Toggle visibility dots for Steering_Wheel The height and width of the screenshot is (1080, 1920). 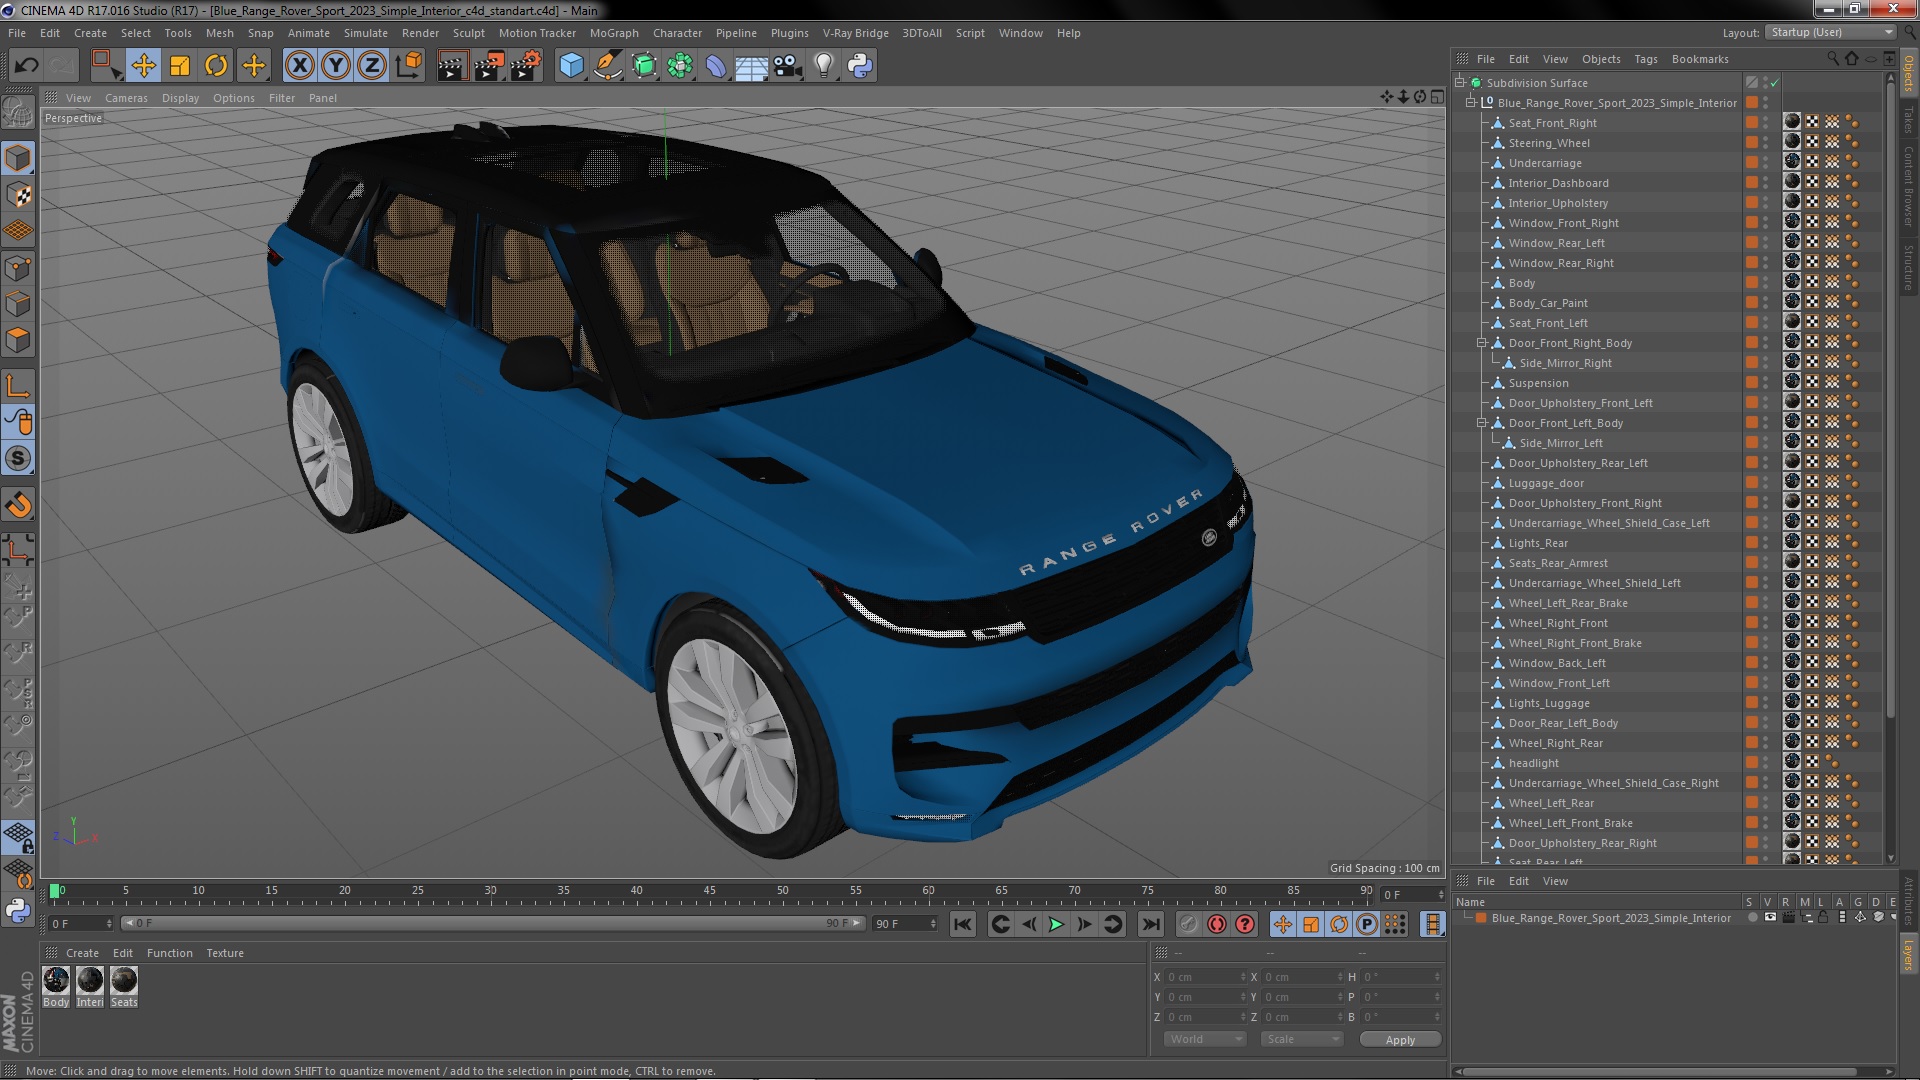[x=1765, y=143]
